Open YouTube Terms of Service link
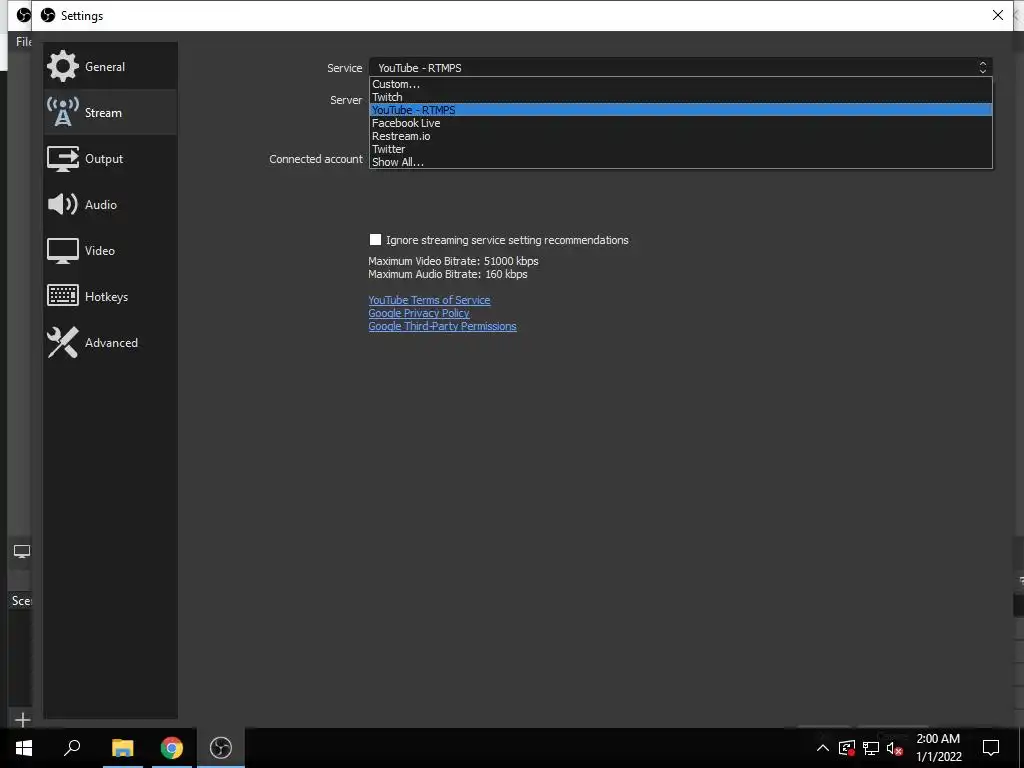Image resolution: width=1024 pixels, height=768 pixels. click(x=429, y=300)
